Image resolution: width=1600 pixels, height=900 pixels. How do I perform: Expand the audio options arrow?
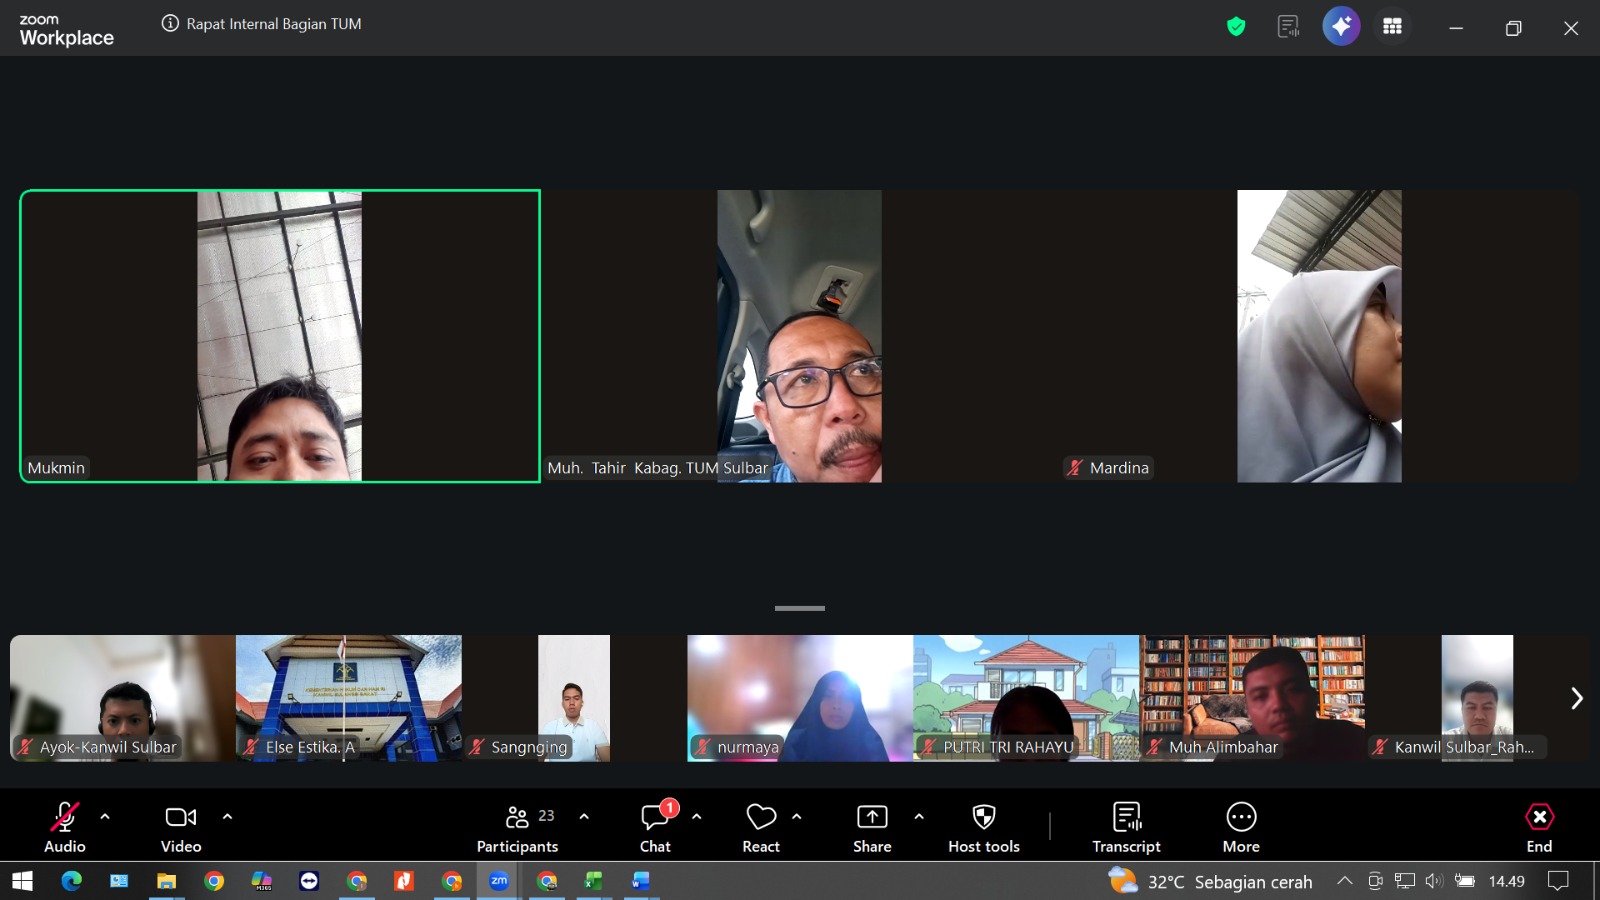tap(105, 817)
